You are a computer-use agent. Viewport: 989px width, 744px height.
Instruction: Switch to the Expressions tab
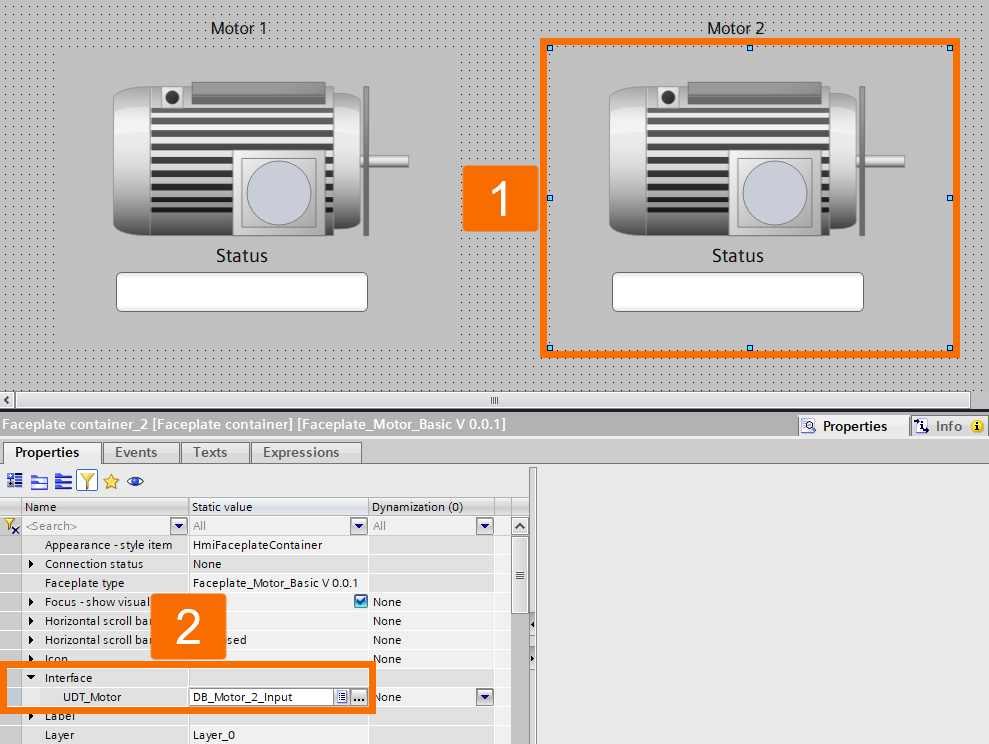(305, 452)
